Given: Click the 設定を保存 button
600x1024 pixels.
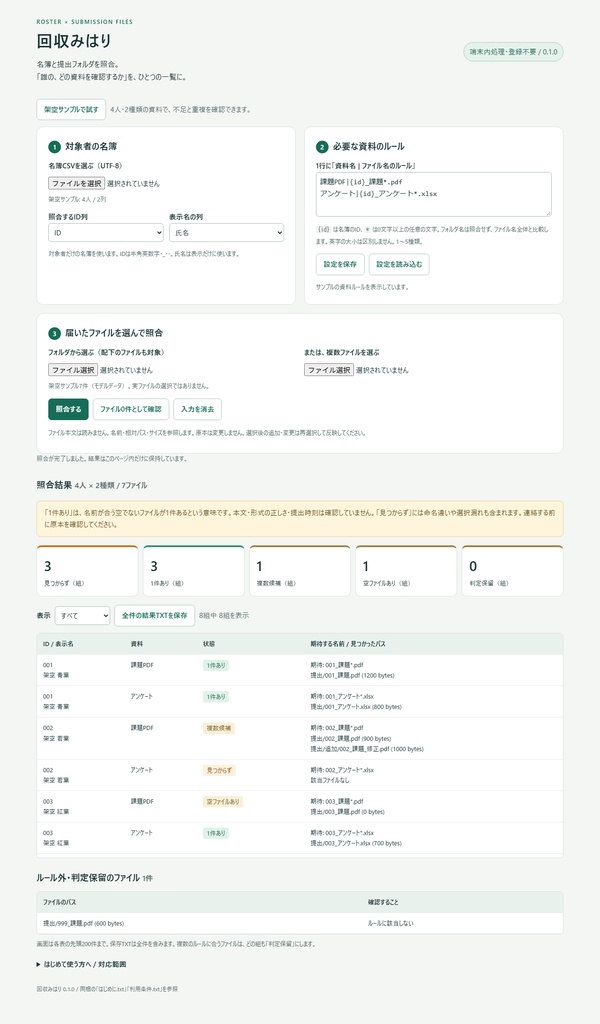Looking at the screenshot, I should (x=340, y=264).
